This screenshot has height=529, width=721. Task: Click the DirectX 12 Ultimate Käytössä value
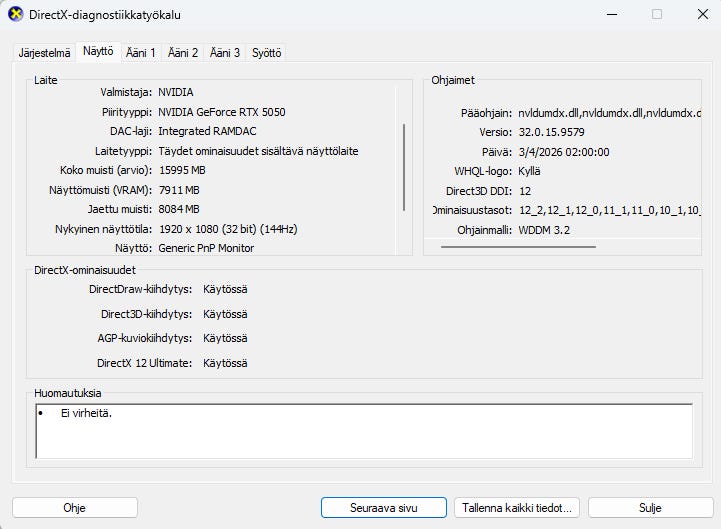coord(225,363)
